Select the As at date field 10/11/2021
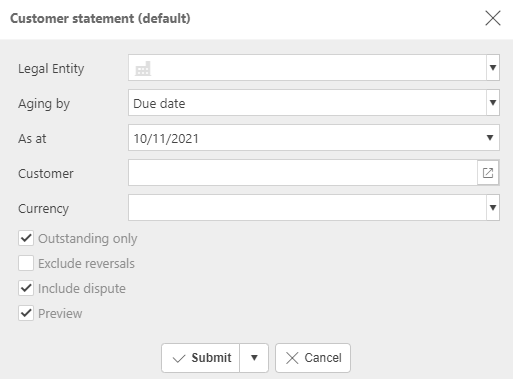Image resolution: width=513 pixels, height=379 pixels. coord(306,138)
